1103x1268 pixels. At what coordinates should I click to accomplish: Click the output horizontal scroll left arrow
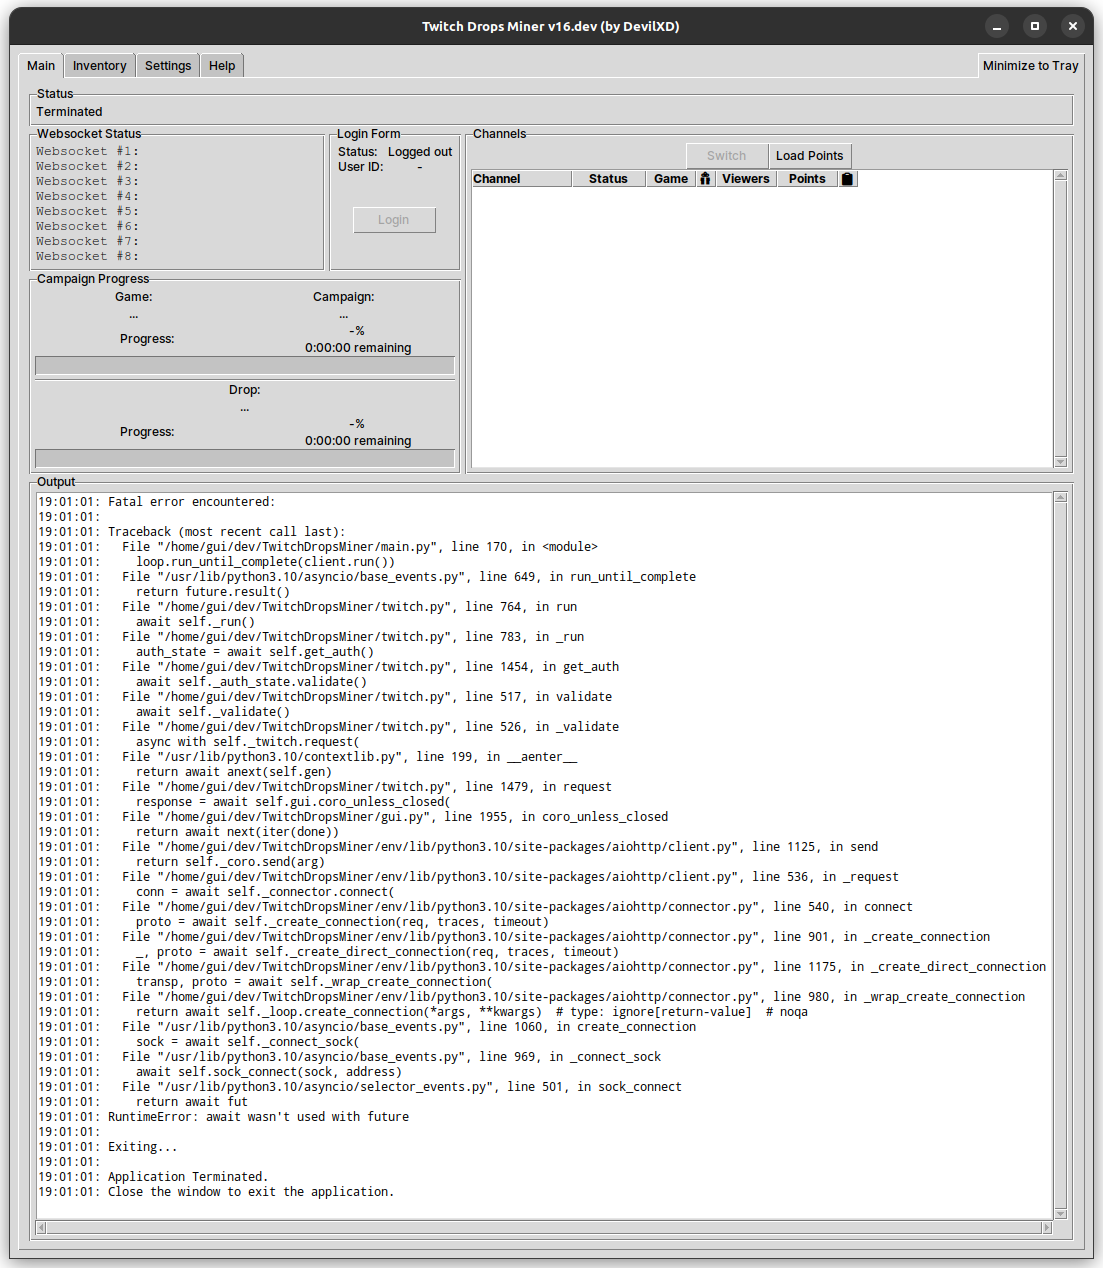pos(41,1227)
